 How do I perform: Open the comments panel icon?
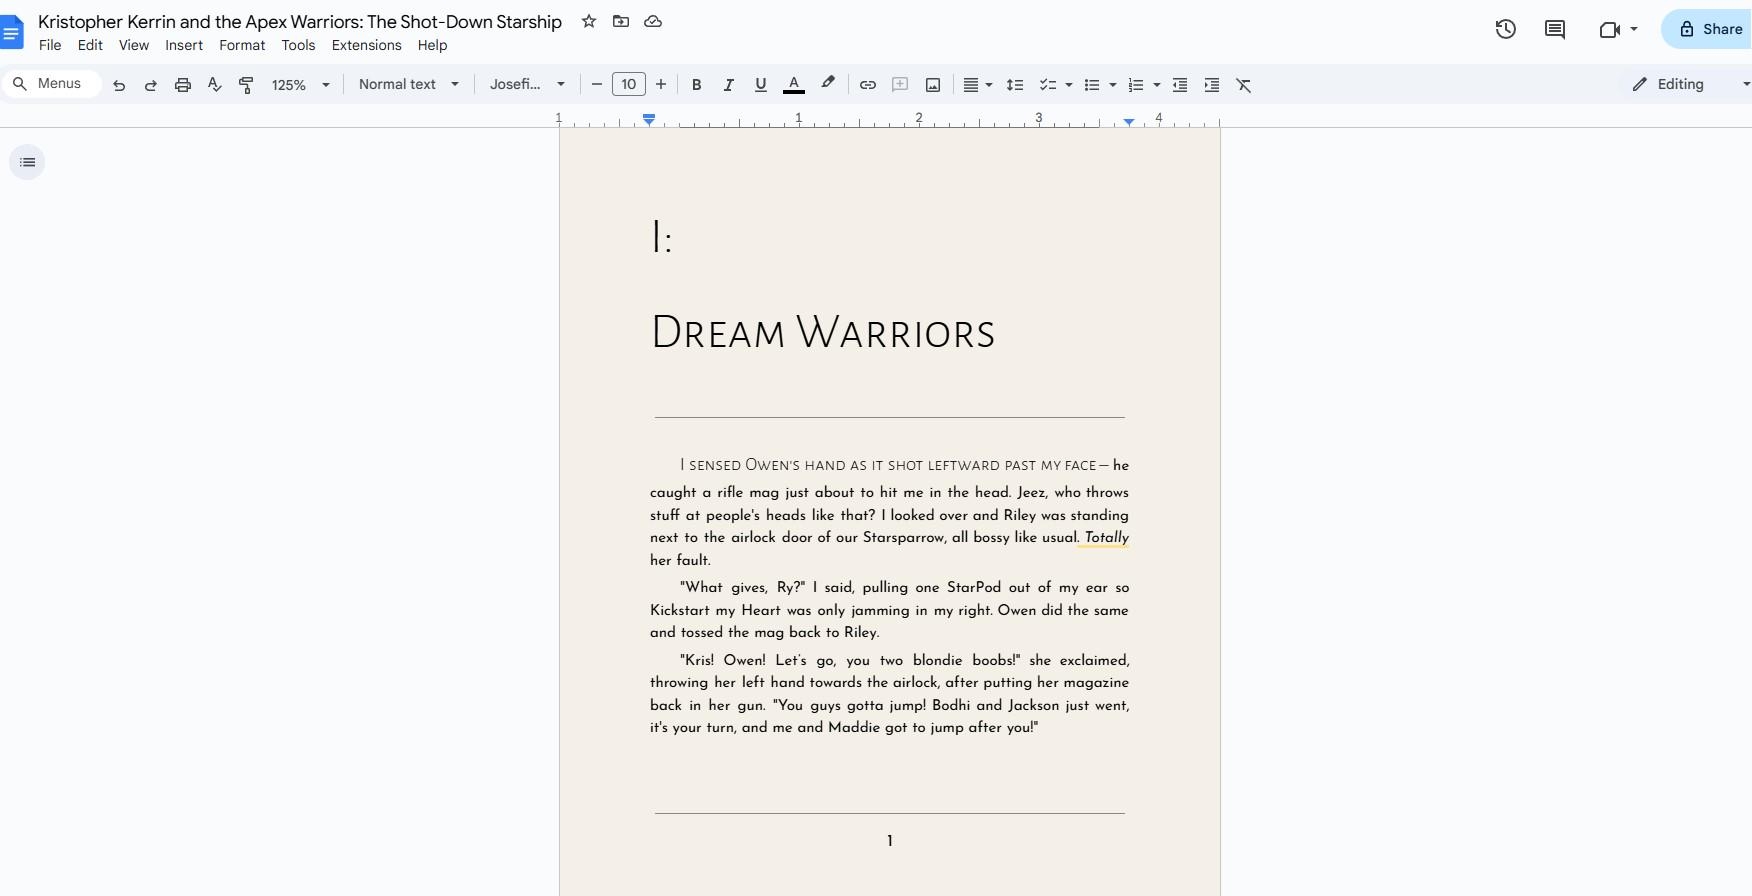[1554, 29]
